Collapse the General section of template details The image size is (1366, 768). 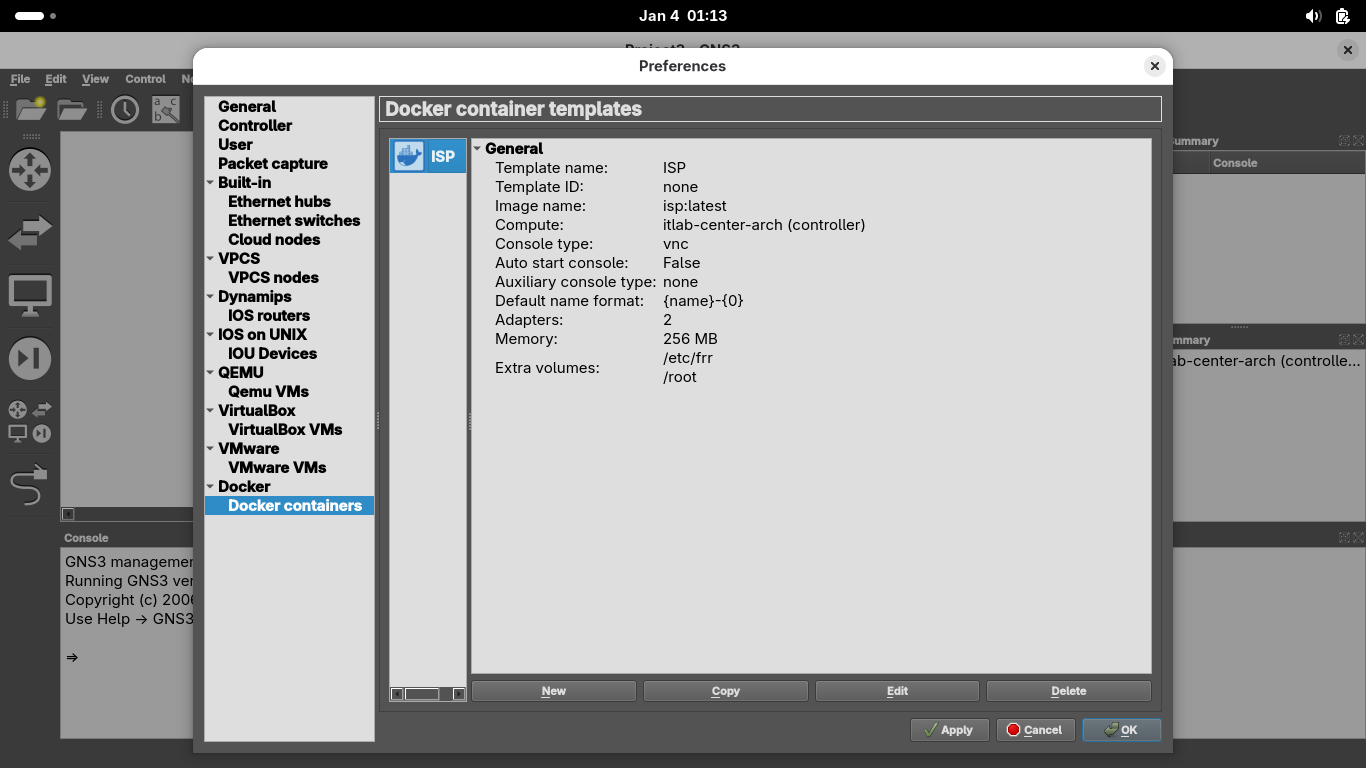(478, 149)
